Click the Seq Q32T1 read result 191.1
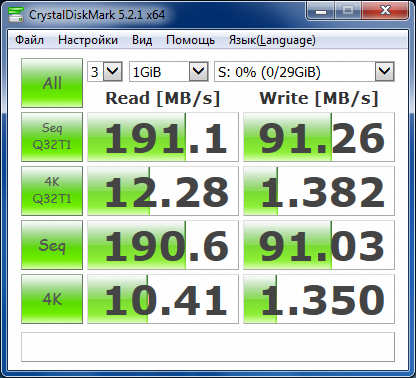416x378 pixels. click(x=163, y=137)
